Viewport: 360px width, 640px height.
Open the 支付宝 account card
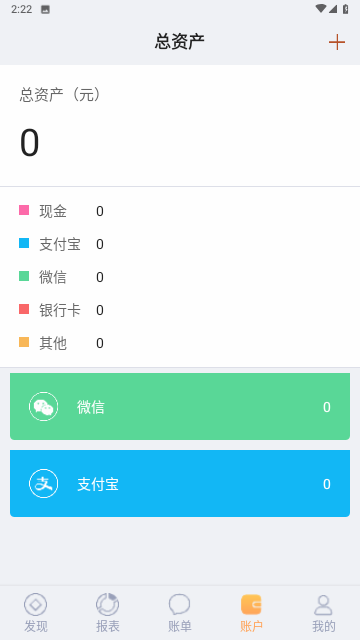(180, 484)
